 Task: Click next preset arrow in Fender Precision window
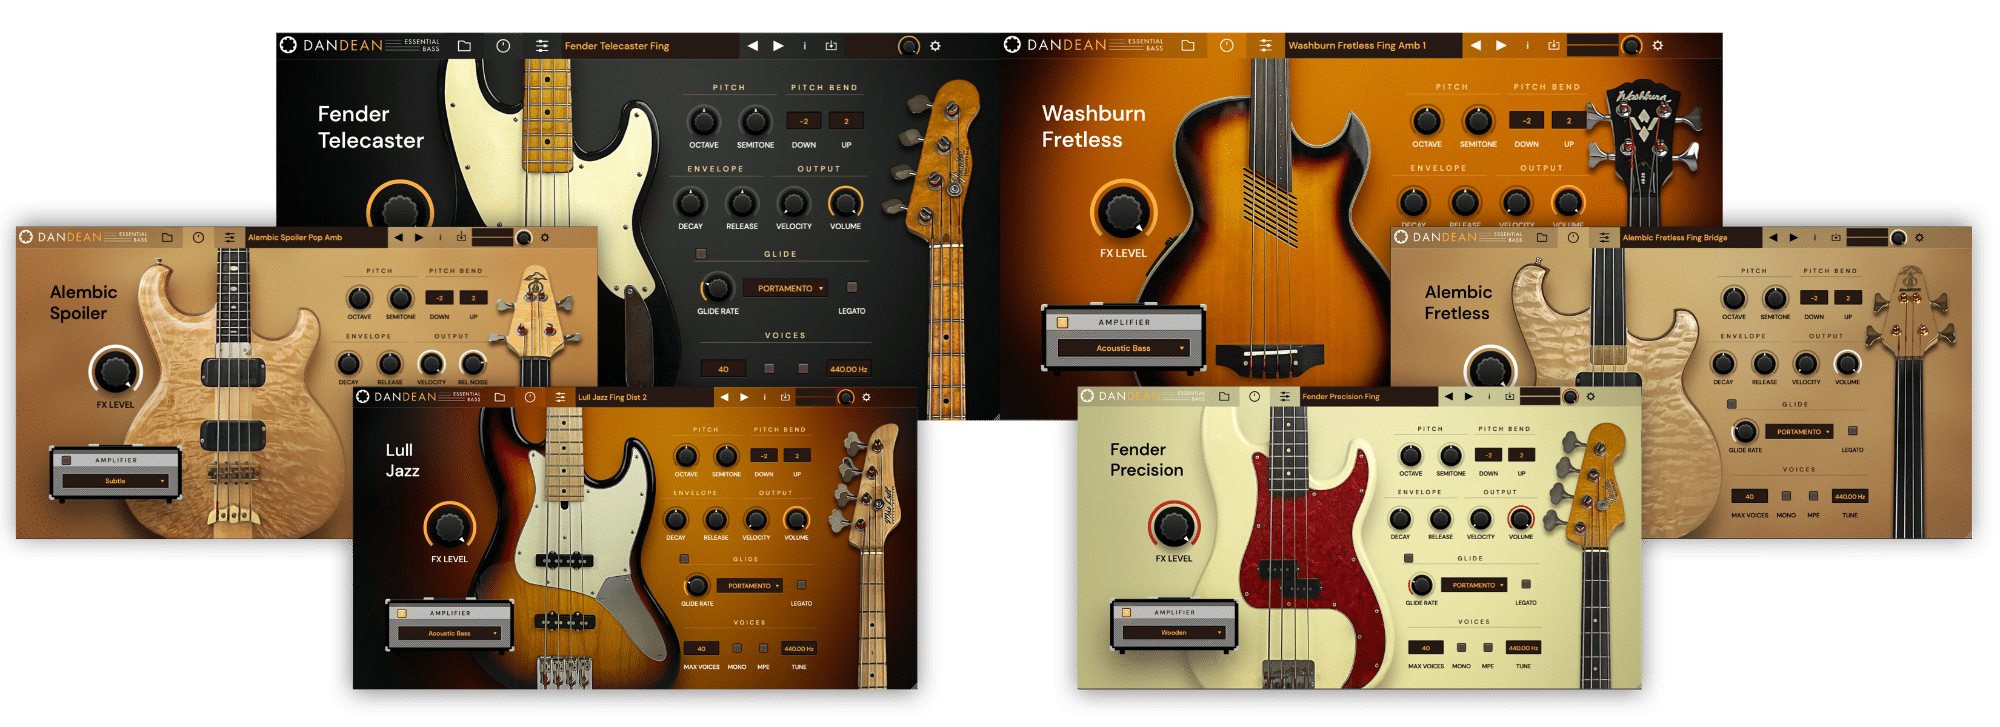point(1469,397)
